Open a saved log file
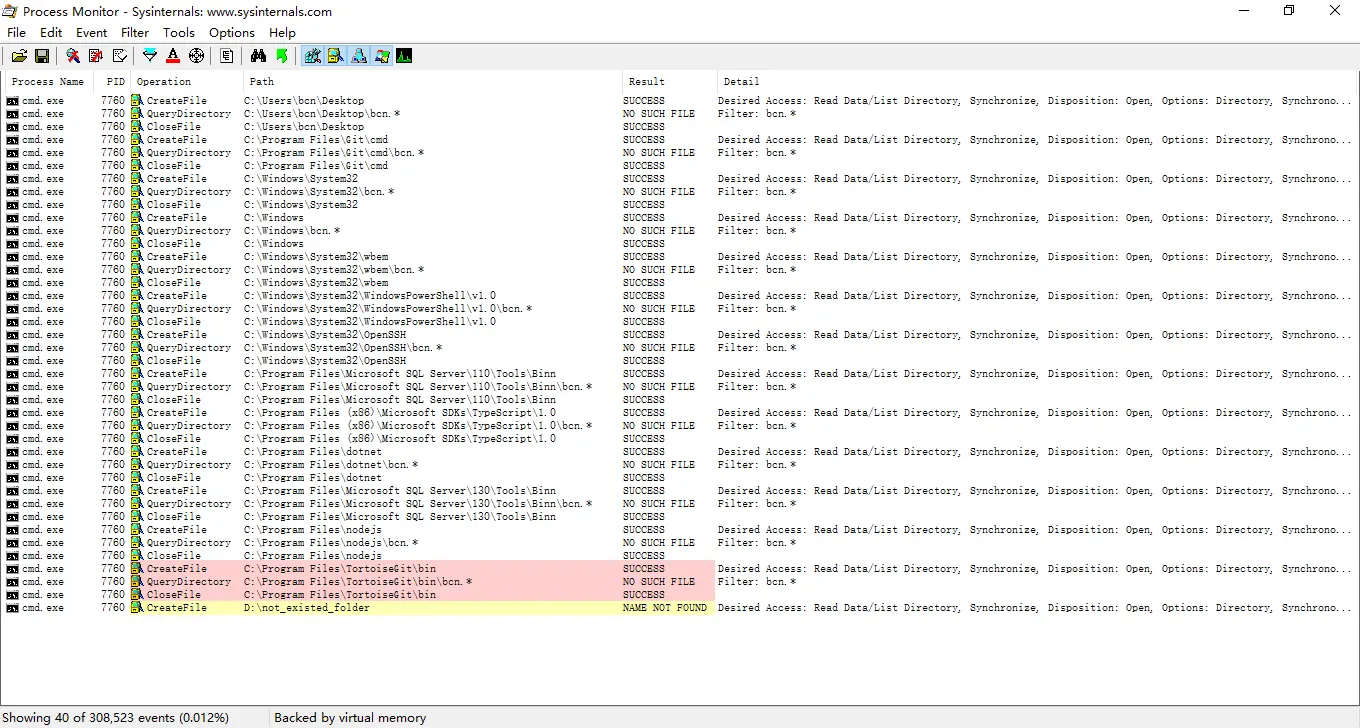1360x728 pixels. 19,56
